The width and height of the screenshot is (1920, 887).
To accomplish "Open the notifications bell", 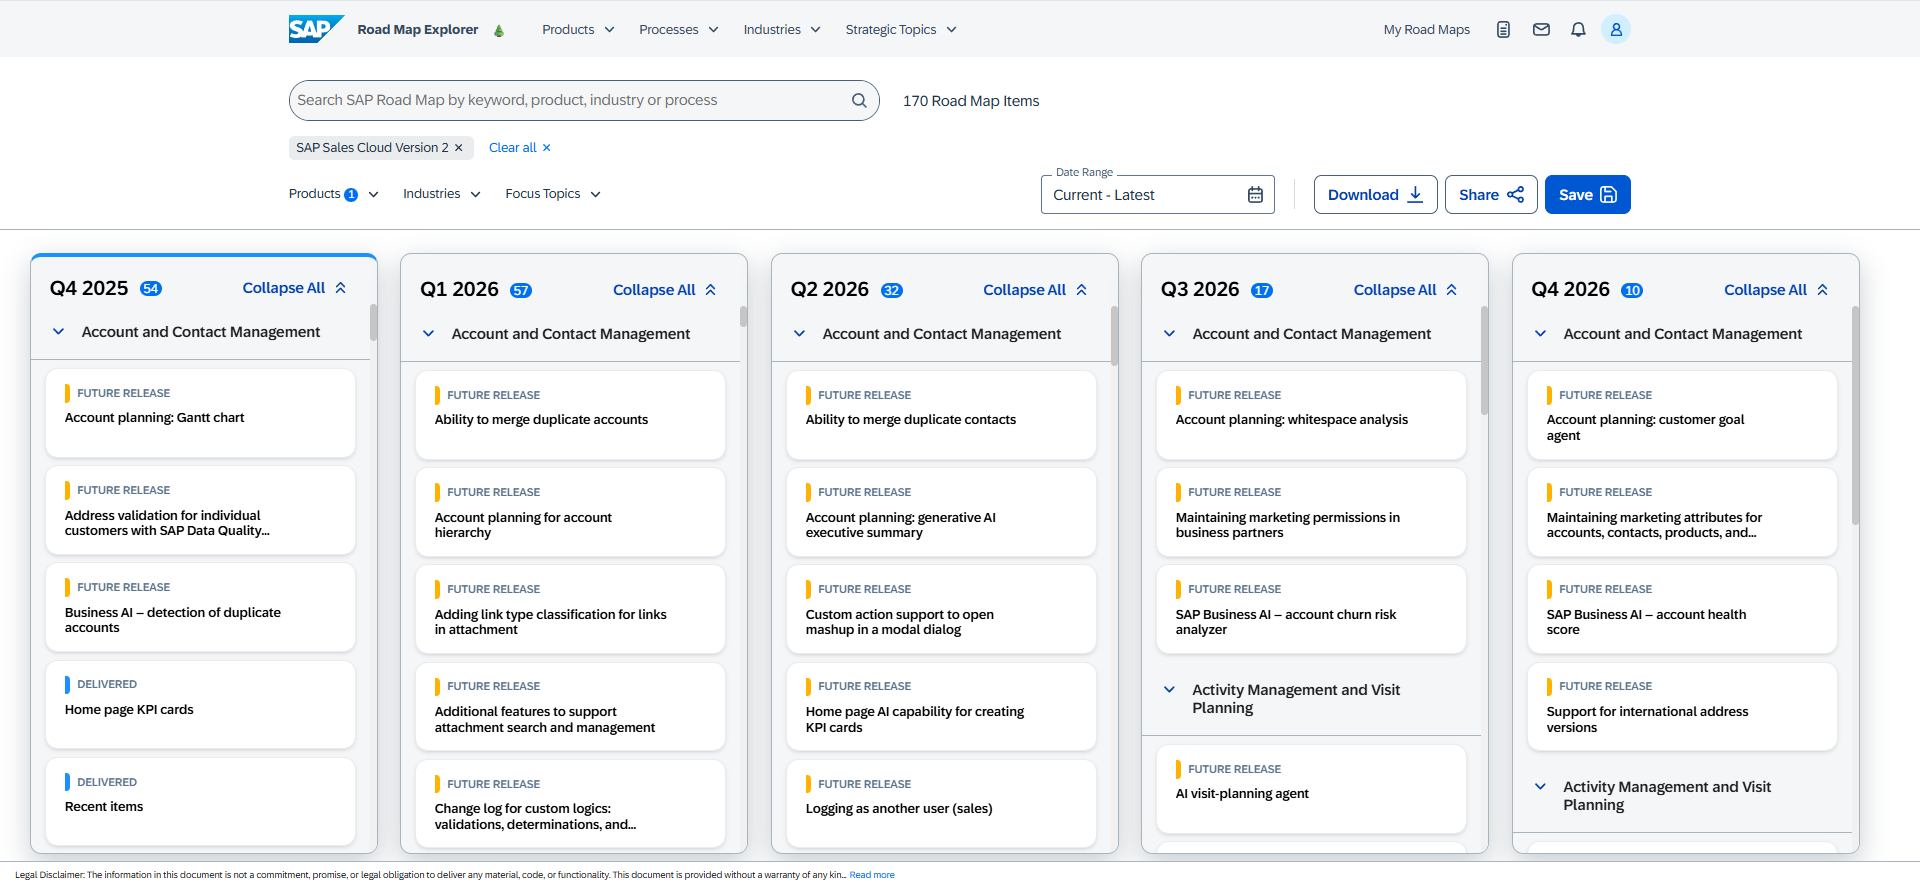I will pyautogui.click(x=1578, y=30).
